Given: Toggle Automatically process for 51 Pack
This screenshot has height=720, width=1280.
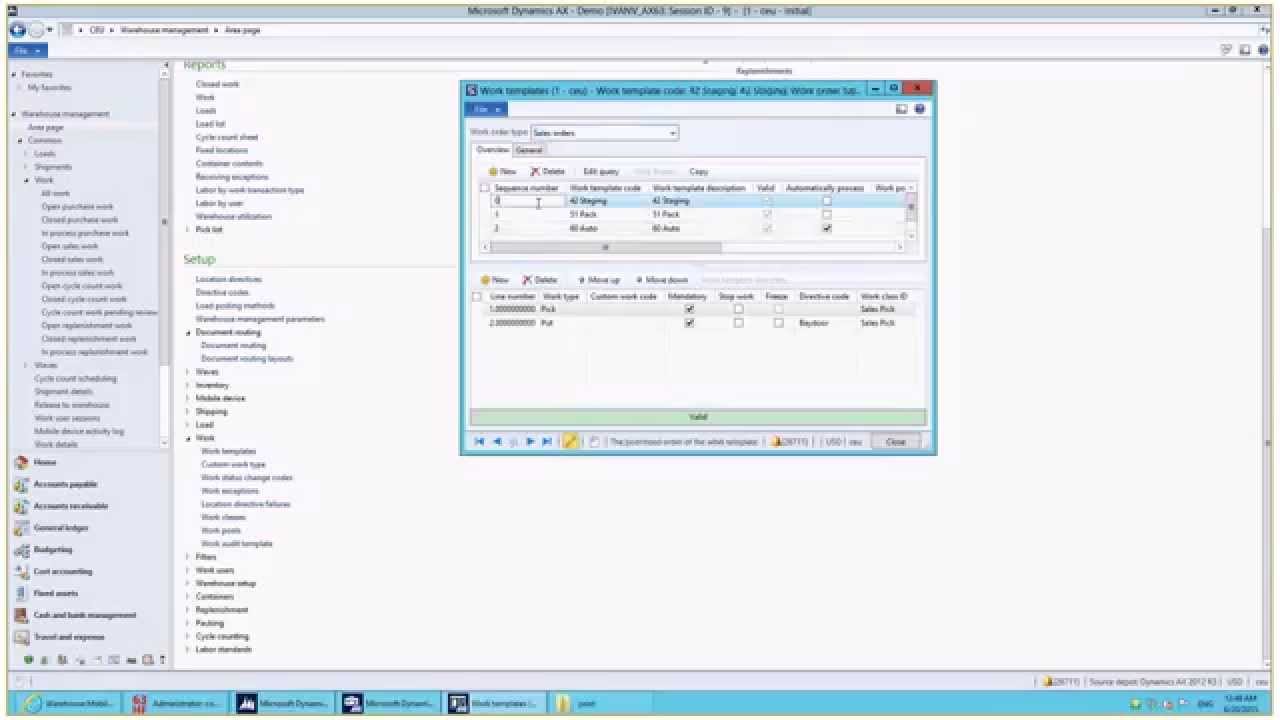Looking at the screenshot, I should click(826, 214).
